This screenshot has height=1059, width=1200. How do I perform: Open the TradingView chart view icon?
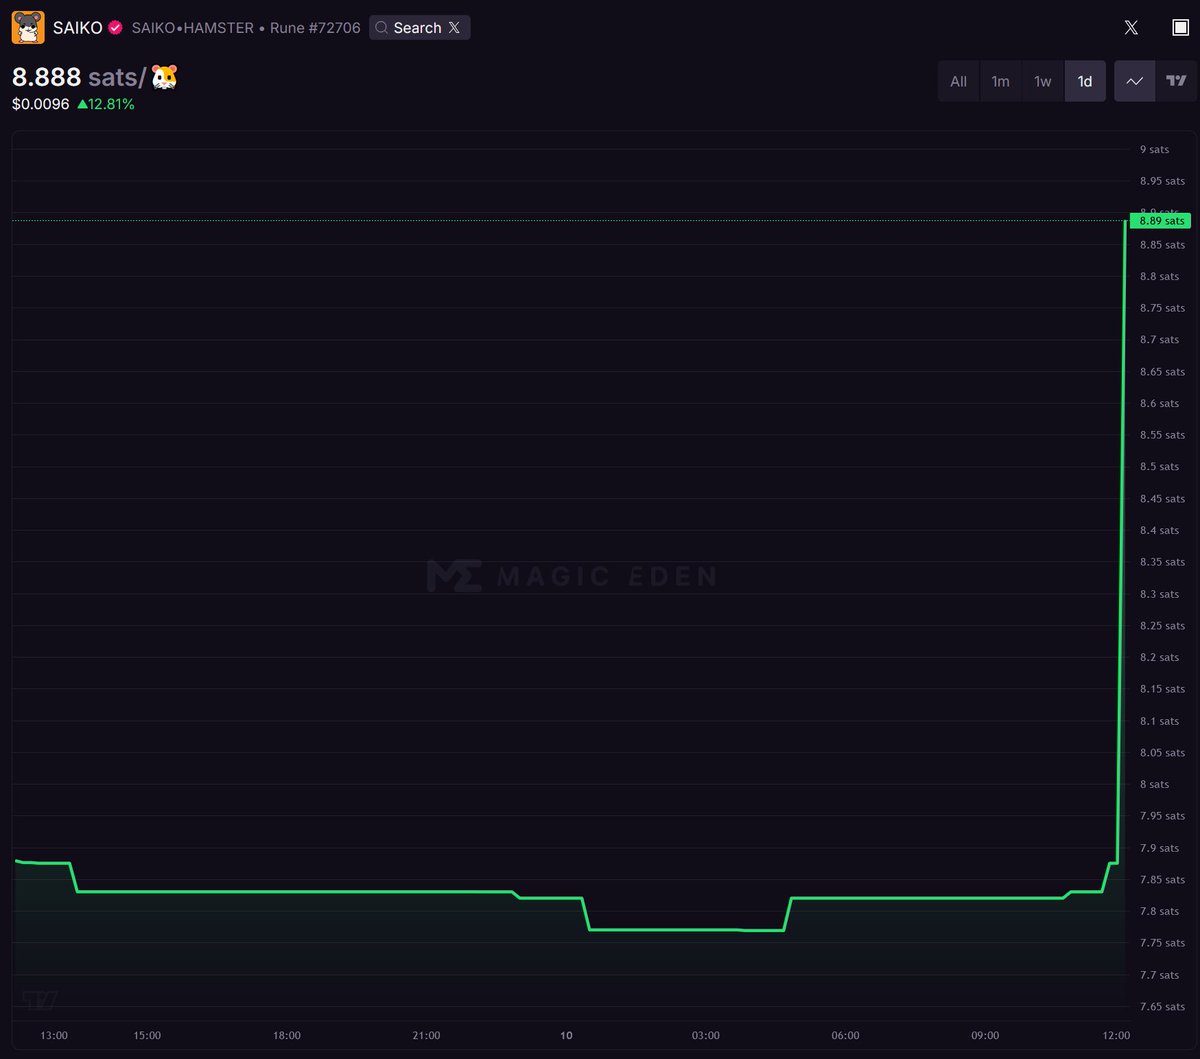click(x=1177, y=81)
